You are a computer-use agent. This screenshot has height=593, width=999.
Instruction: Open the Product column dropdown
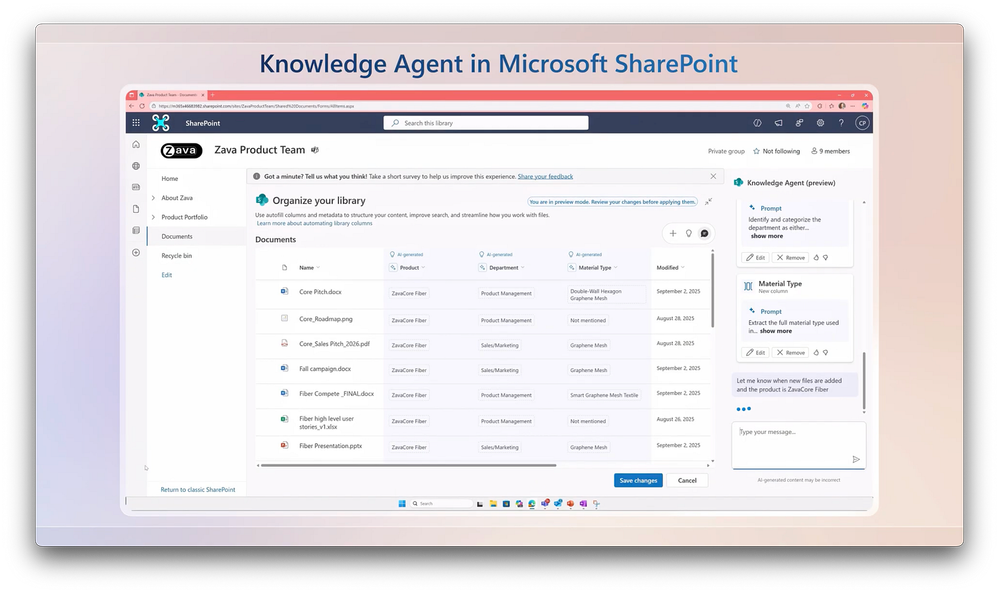coord(423,268)
